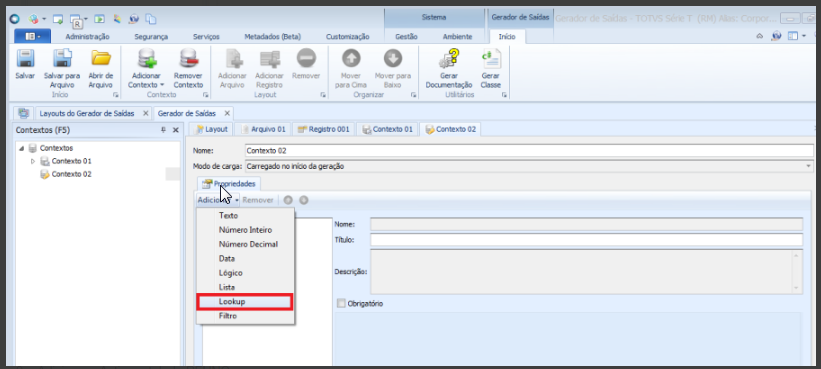Click the Adicionar Contexto database icon
This screenshot has width=821, height=369.
[147, 58]
